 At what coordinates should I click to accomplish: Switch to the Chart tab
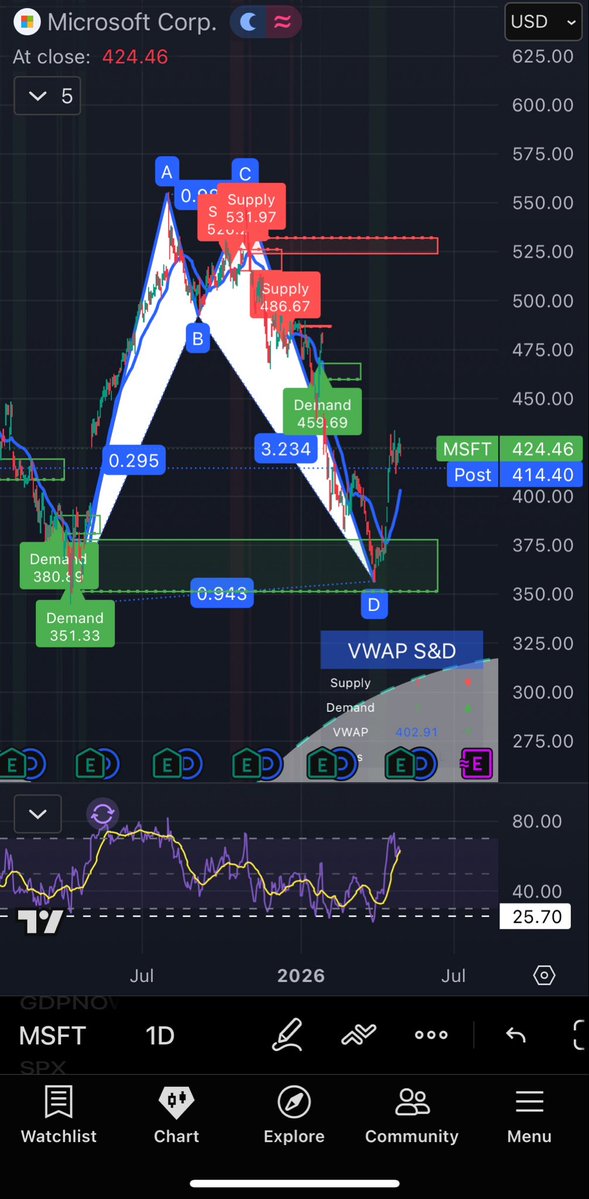click(177, 1115)
